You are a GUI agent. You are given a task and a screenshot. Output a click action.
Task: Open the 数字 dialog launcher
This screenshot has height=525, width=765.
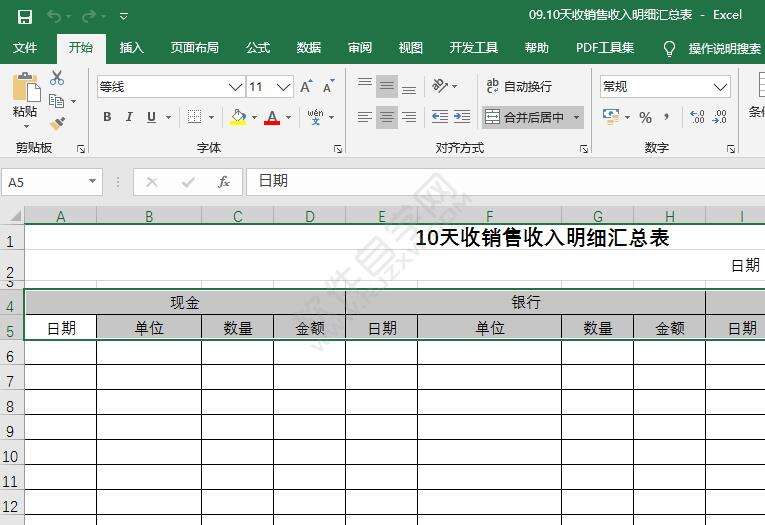(x=731, y=149)
